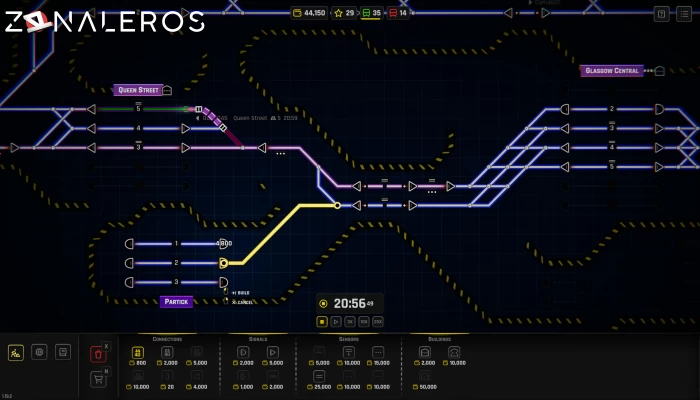
Task: Set game speed to 3x
Action: tap(350, 321)
